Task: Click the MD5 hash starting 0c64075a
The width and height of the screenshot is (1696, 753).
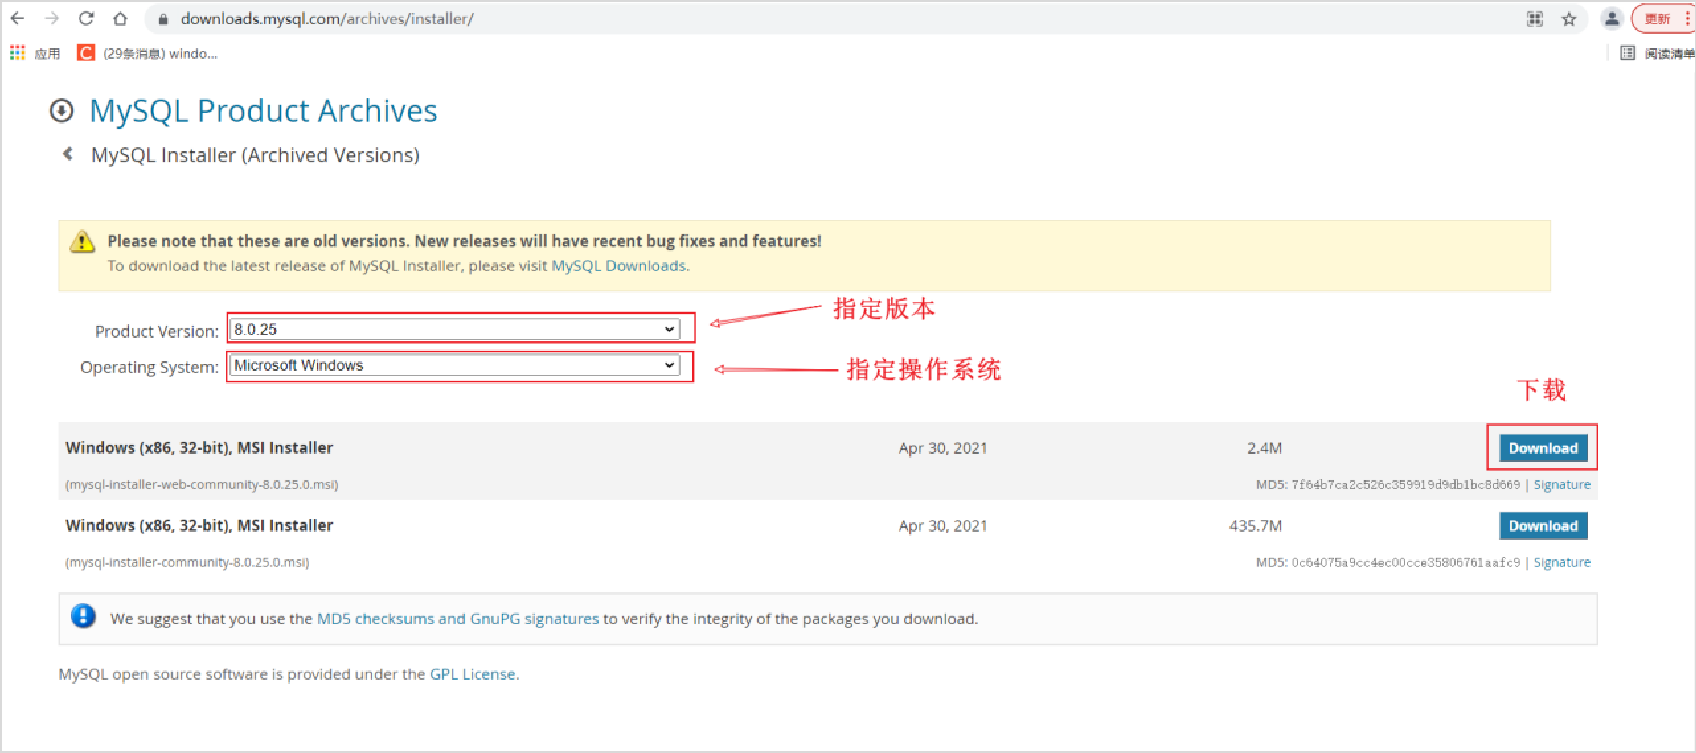Action: tap(1405, 563)
